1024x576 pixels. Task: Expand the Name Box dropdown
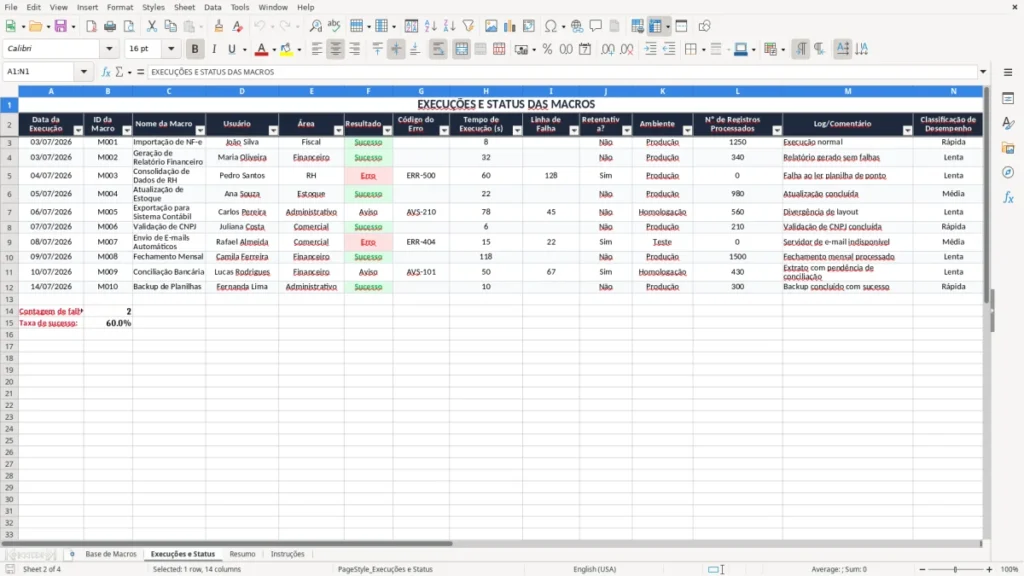pyautogui.click(x=84, y=72)
